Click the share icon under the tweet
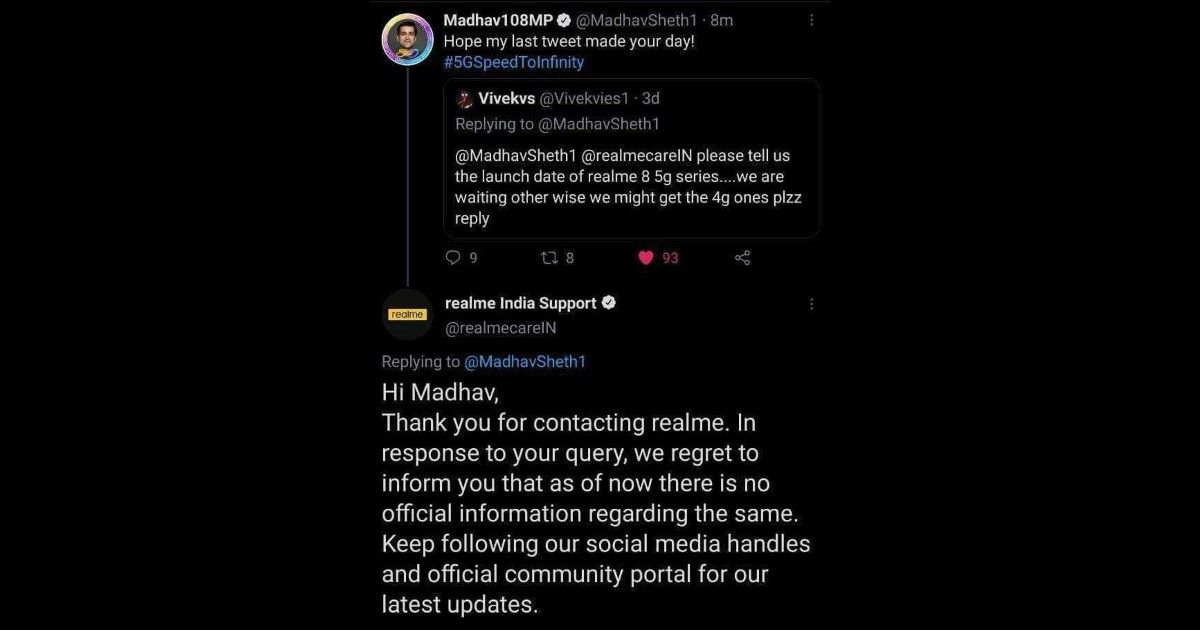The image size is (1200, 630). point(743,257)
